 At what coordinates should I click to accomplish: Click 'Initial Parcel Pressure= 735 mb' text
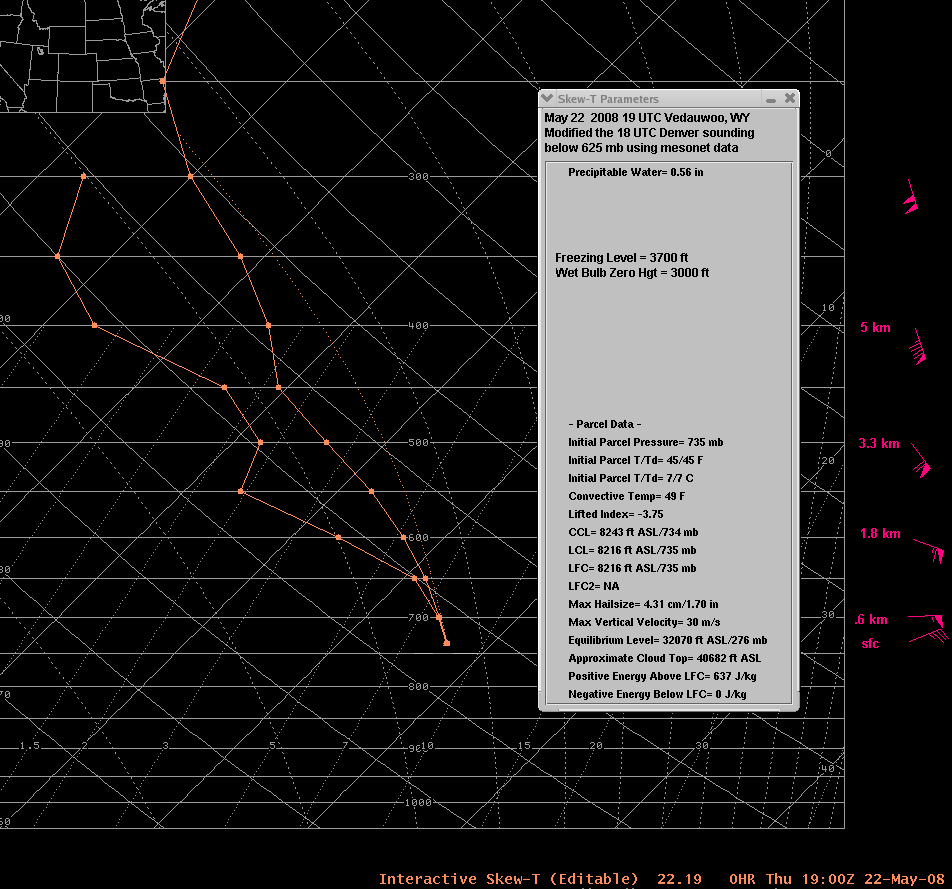[645, 442]
